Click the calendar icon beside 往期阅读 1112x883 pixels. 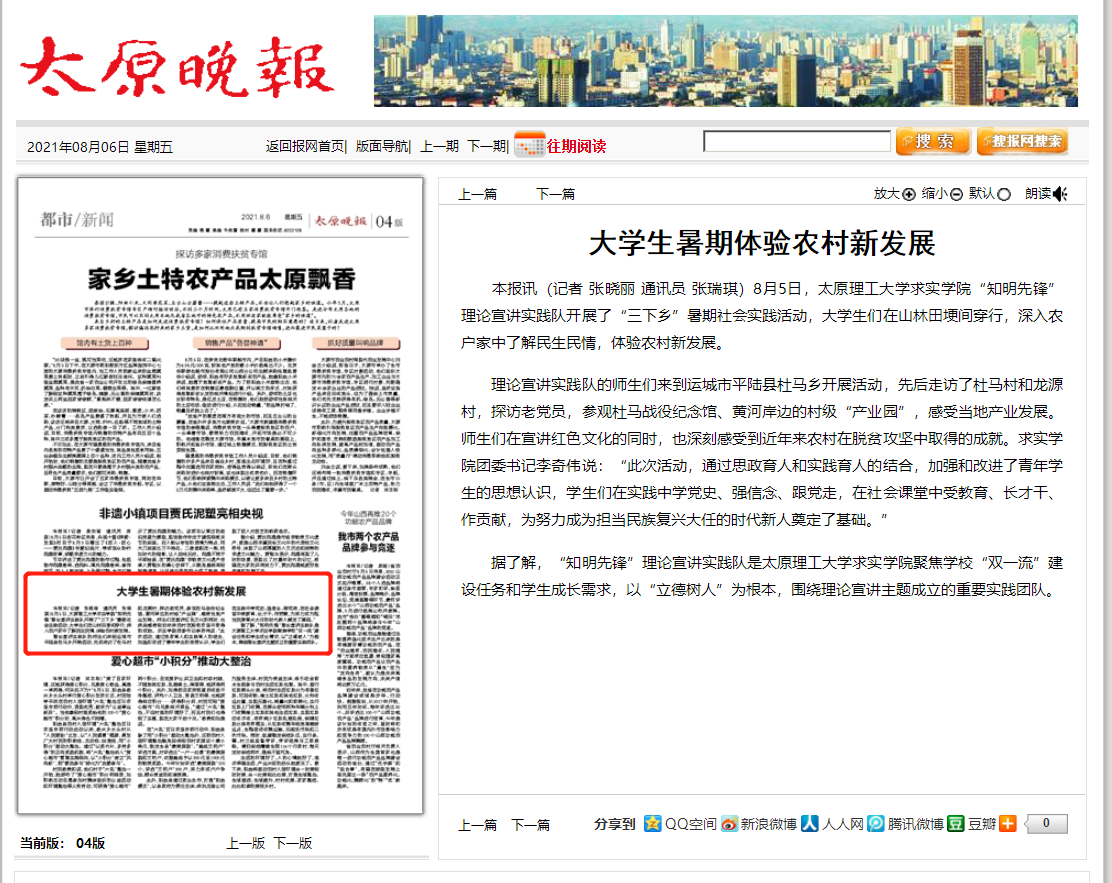coord(529,145)
